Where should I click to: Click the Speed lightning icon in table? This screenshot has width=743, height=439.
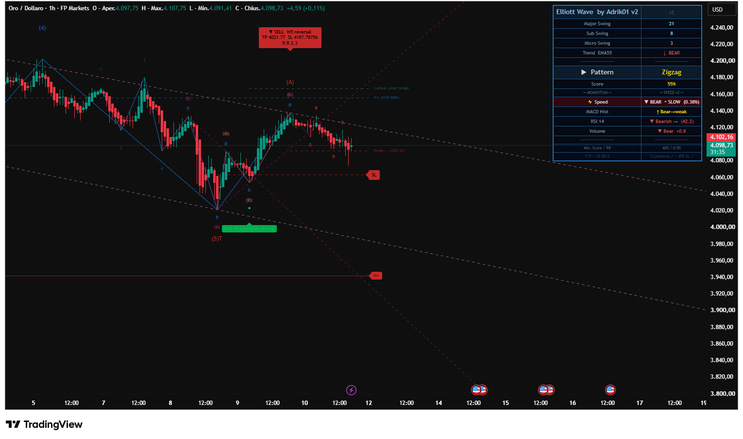click(x=590, y=102)
